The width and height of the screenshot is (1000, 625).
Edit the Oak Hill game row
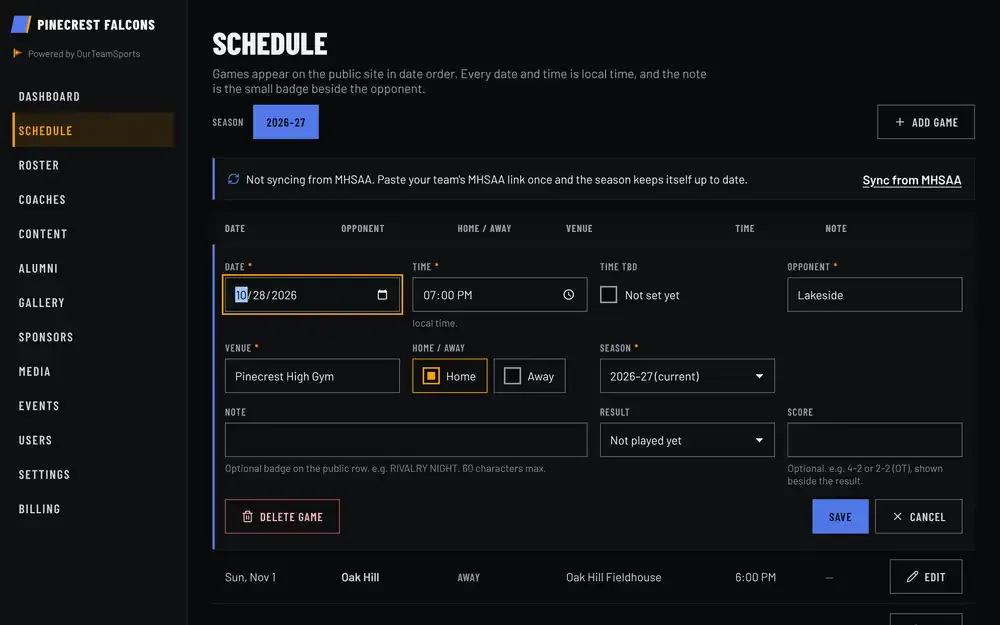tap(925, 577)
